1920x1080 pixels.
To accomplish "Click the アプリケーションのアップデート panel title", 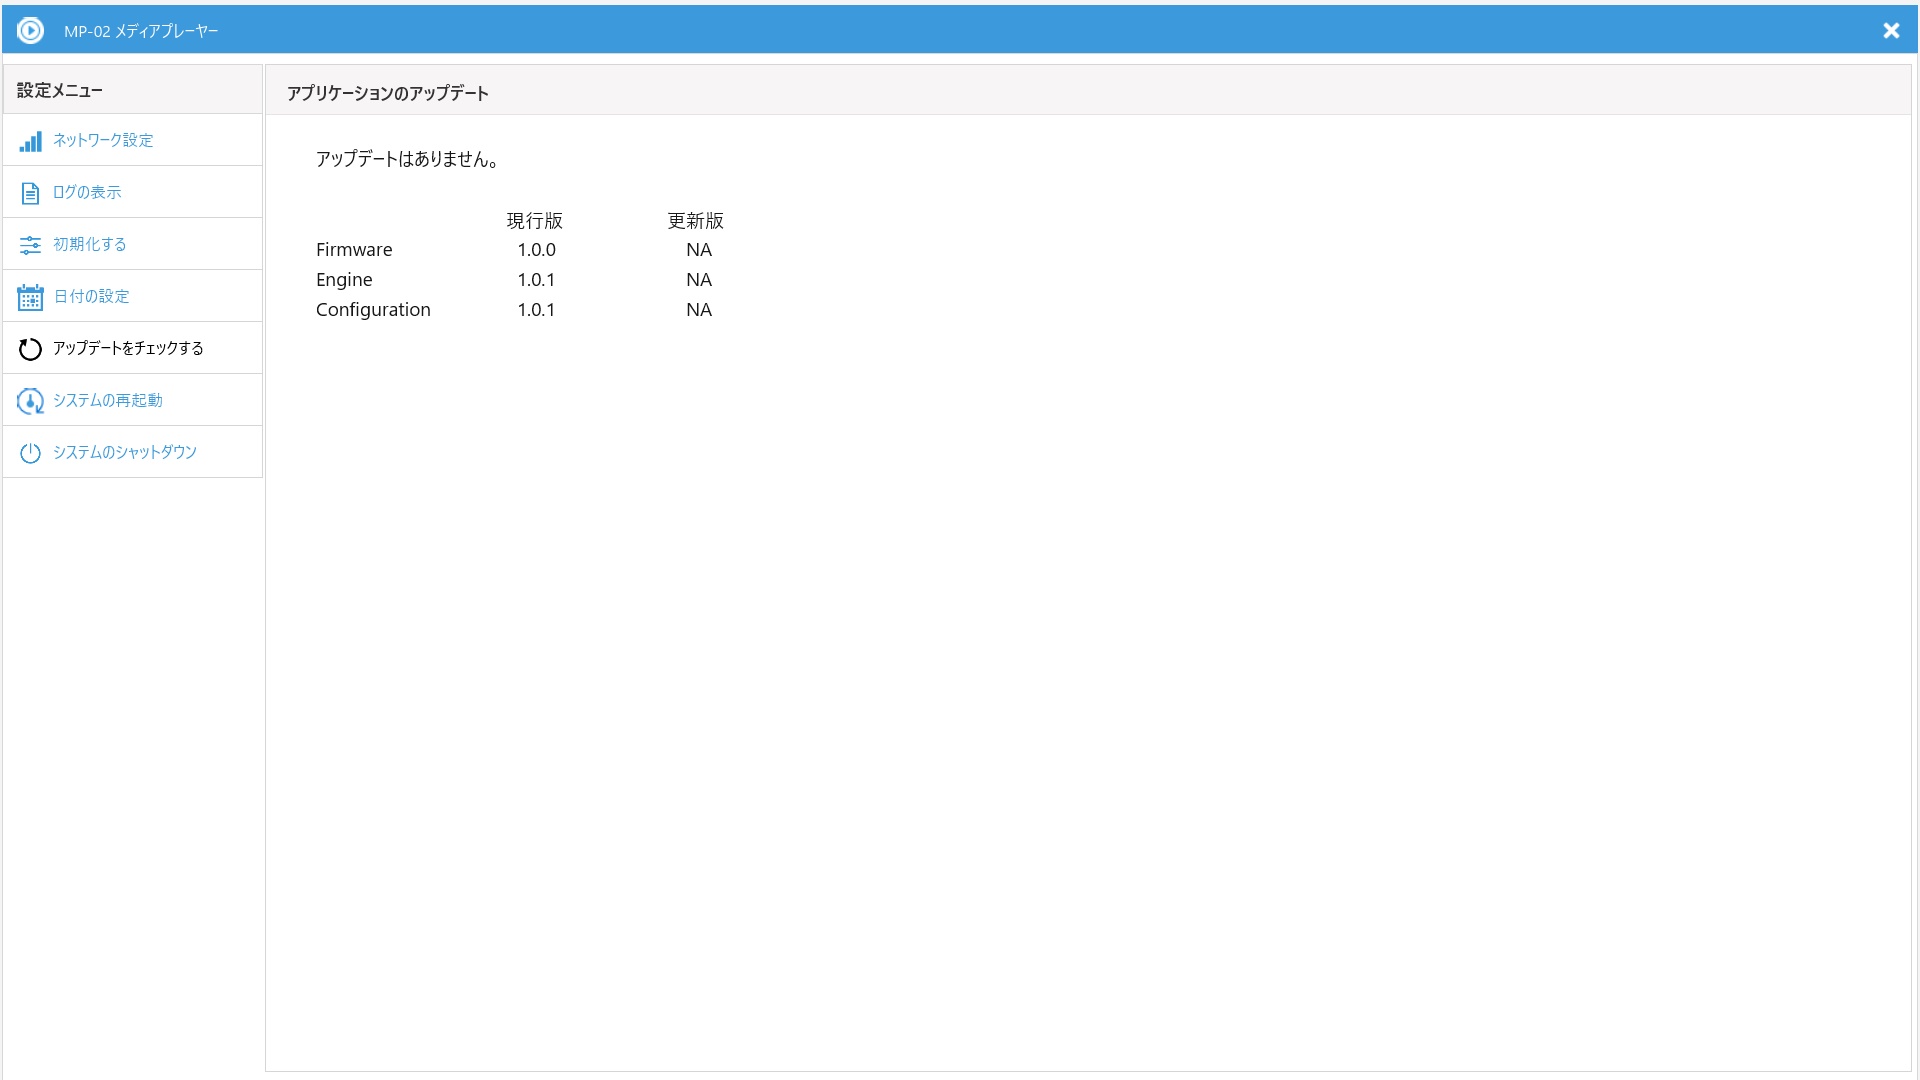I will [x=388, y=94].
